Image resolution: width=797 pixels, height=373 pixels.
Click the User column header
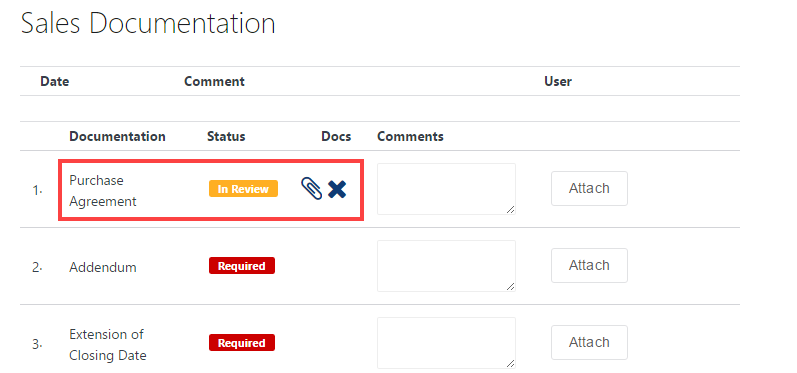click(558, 81)
